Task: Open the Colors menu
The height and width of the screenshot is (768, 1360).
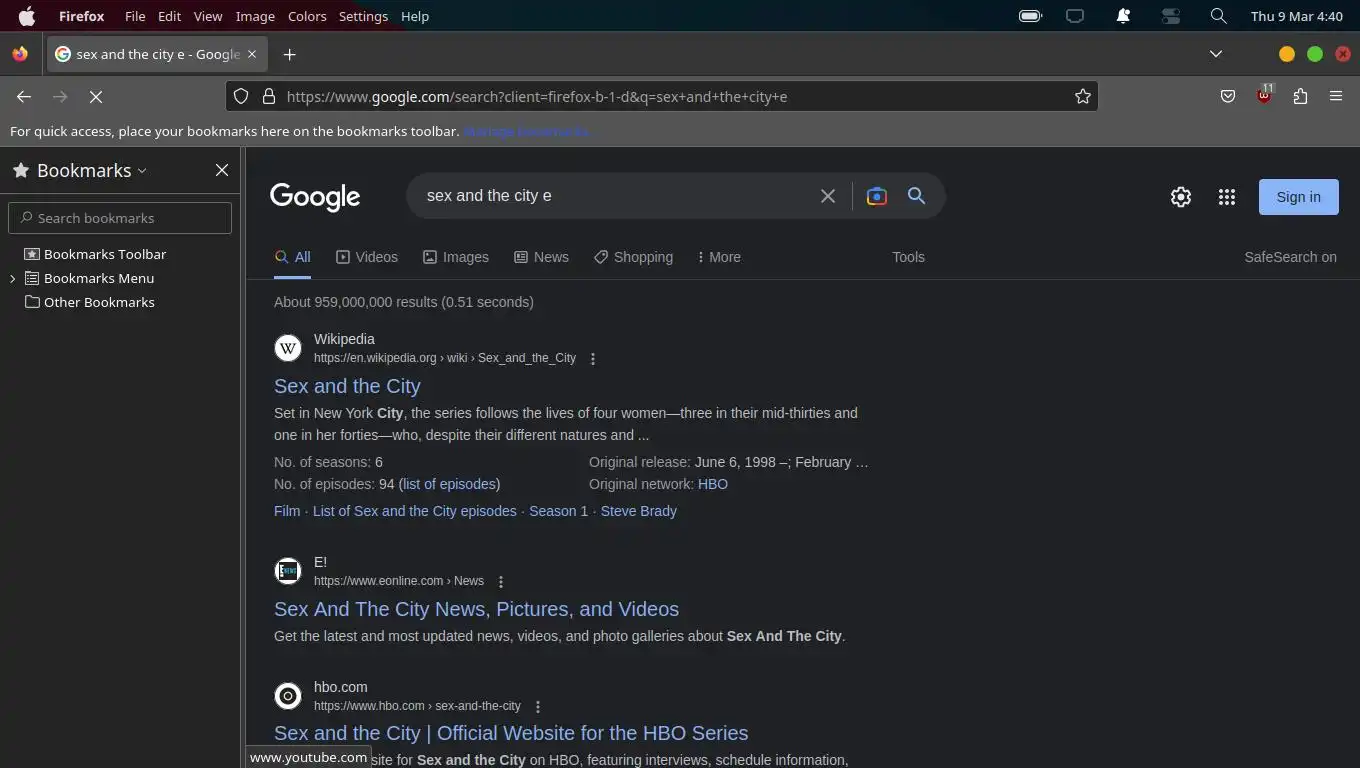Action: tap(307, 16)
